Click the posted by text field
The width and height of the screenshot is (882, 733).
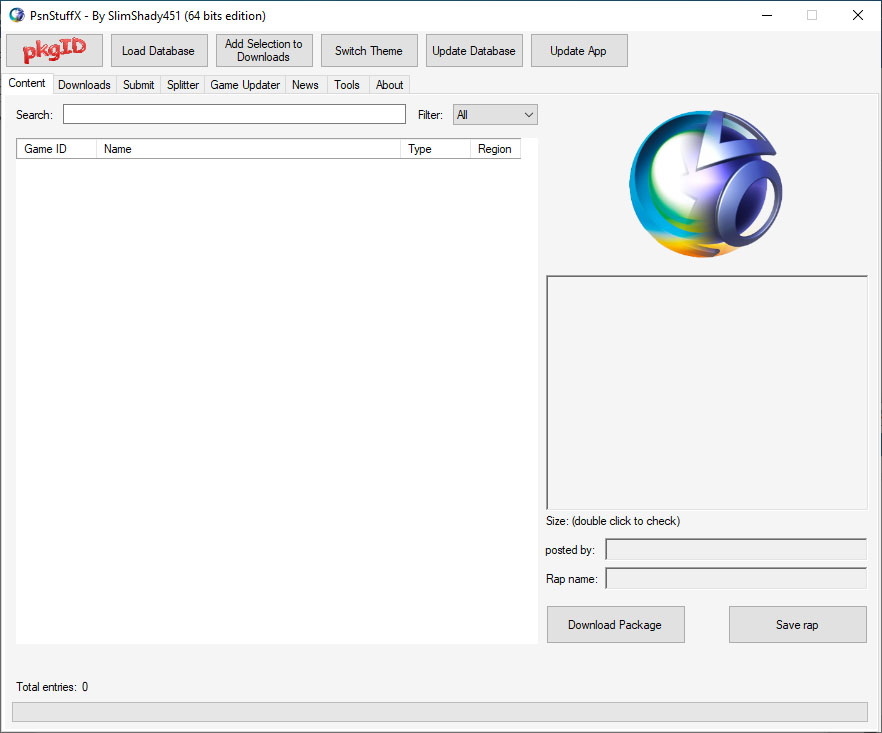pos(736,550)
